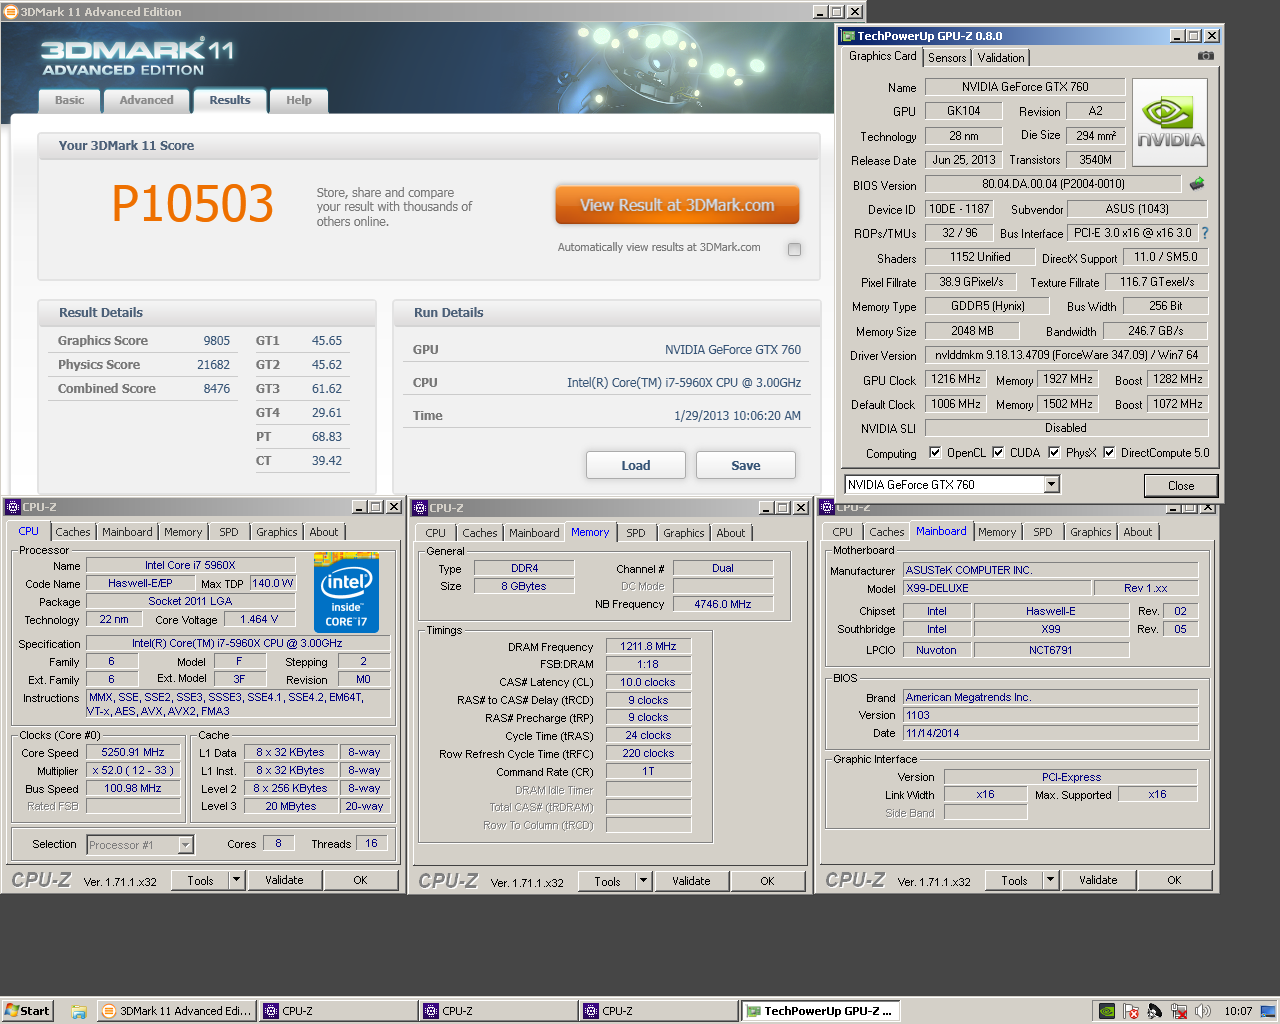Select About tab in CPU-Z Memory window
Image resolution: width=1280 pixels, height=1024 pixels.
pyautogui.click(x=731, y=533)
